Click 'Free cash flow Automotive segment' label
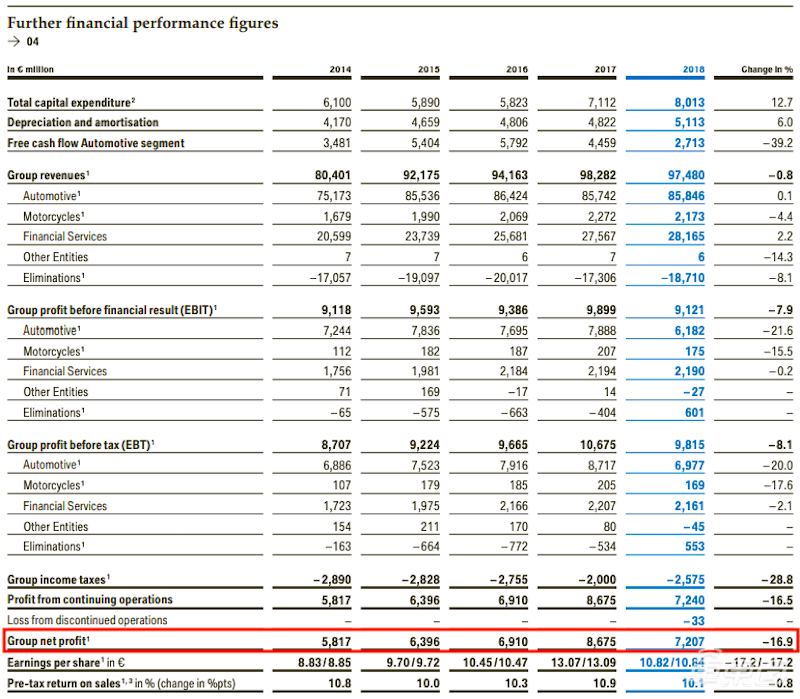This screenshot has width=800, height=699. pos(96,143)
